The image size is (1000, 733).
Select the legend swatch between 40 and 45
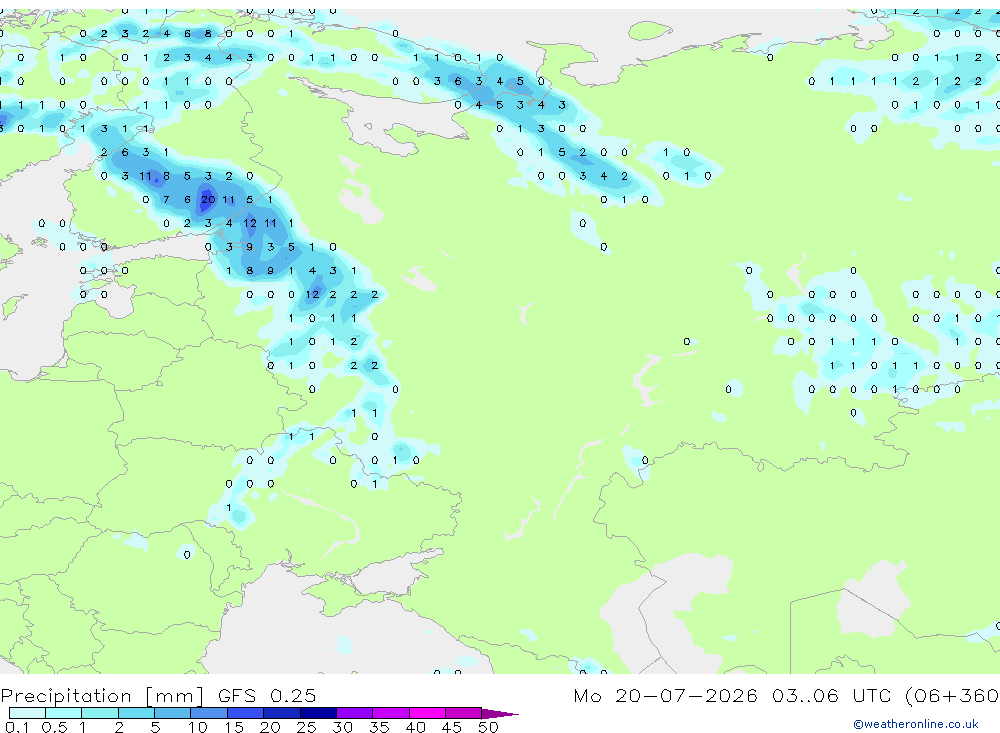pos(427,713)
